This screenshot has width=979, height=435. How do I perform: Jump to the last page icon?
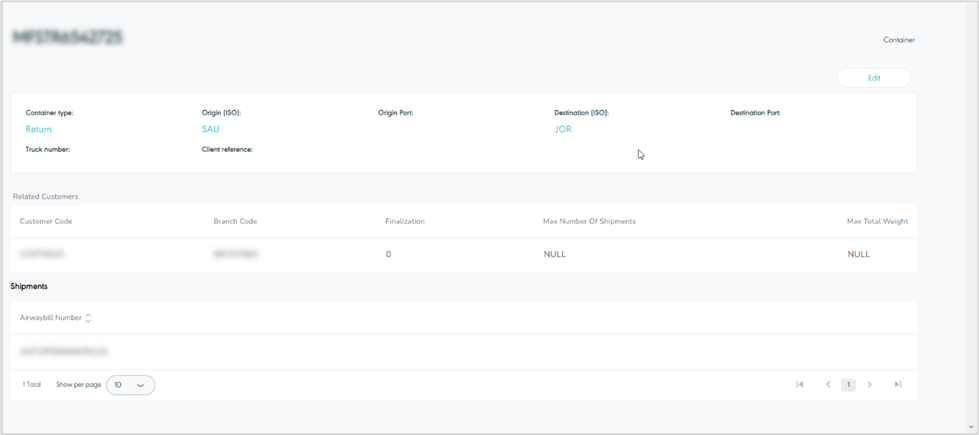[898, 385]
